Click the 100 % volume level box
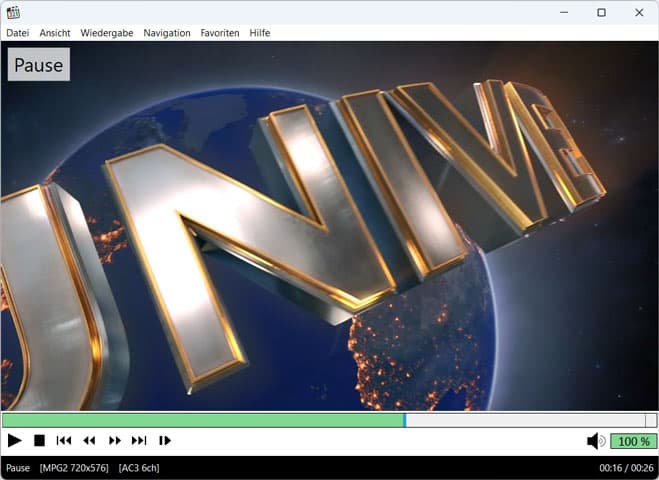The image size is (659, 480). (x=632, y=441)
